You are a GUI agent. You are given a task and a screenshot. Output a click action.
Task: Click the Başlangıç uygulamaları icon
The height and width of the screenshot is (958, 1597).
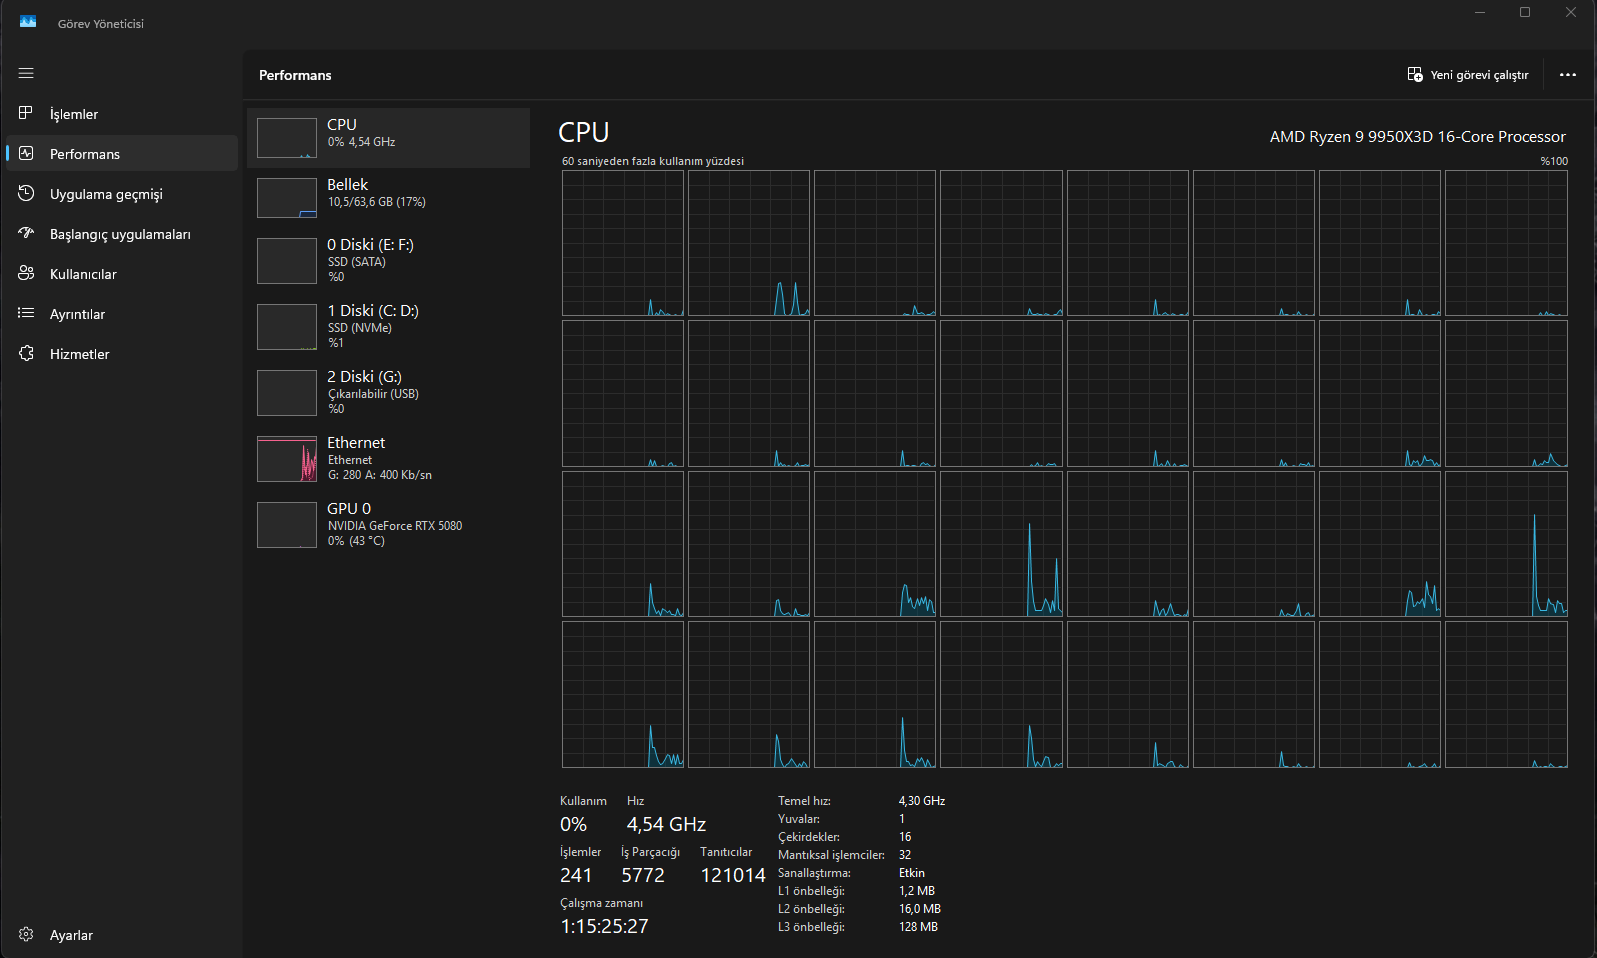pyautogui.click(x=26, y=233)
